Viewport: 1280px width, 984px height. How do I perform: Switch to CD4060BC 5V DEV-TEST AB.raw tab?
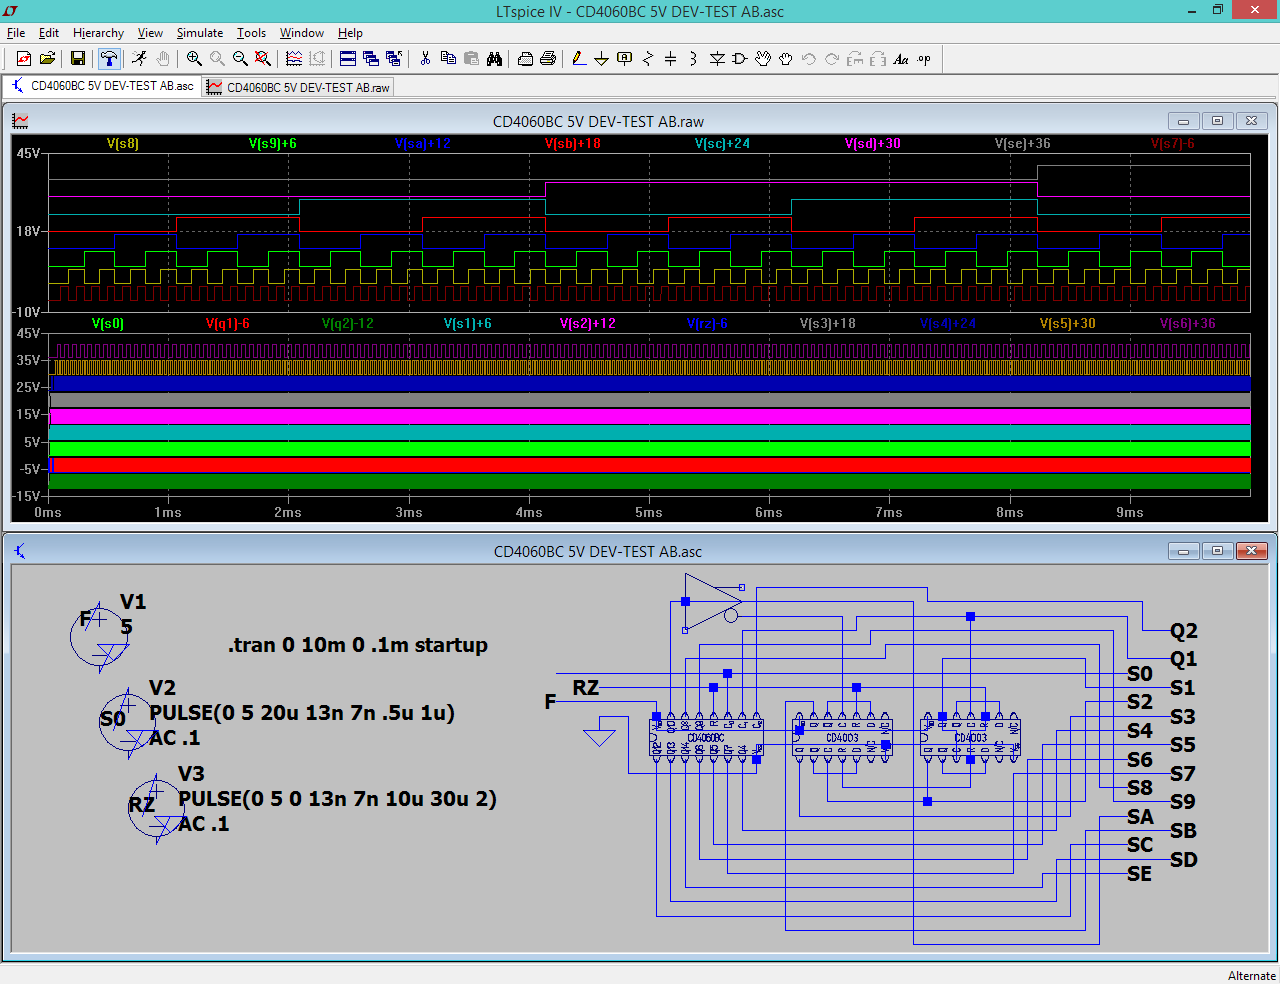click(298, 87)
